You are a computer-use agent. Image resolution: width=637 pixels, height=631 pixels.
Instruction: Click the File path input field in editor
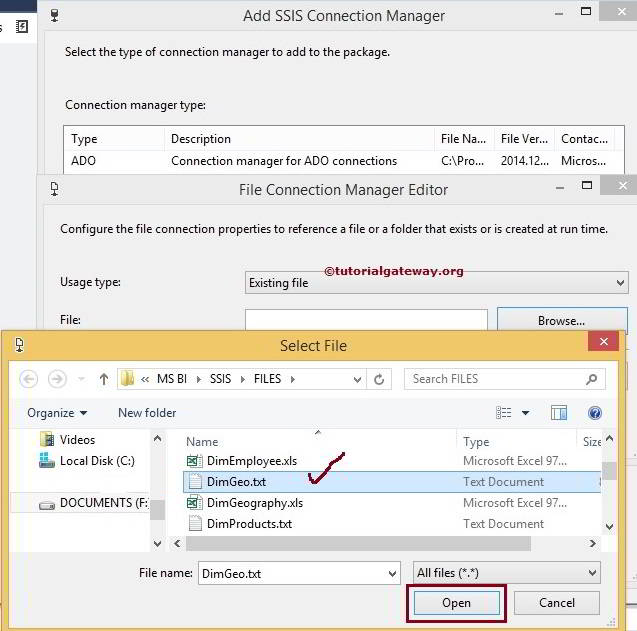click(x=366, y=320)
